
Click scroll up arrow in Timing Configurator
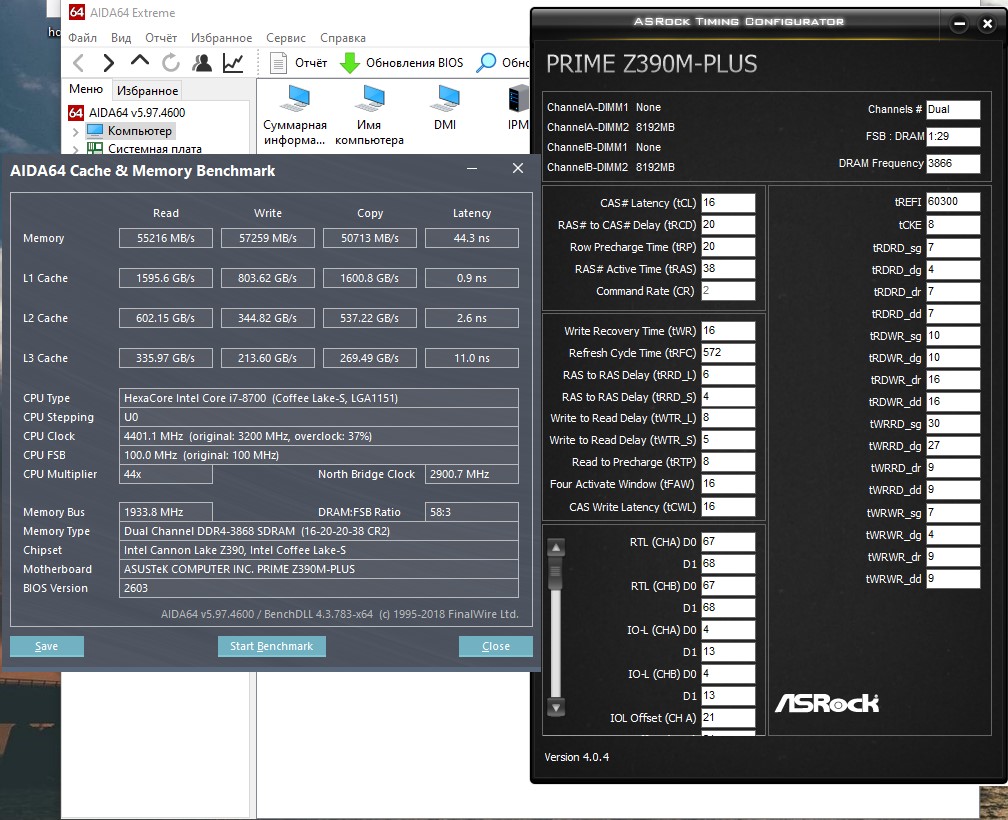[556, 548]
